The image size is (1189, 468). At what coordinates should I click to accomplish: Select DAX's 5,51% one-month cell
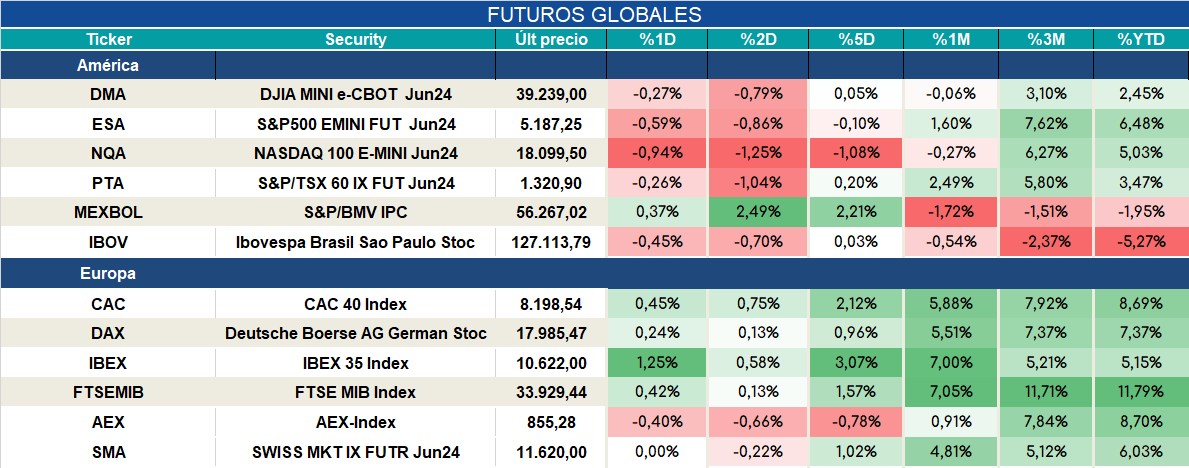tap(951, 334)
